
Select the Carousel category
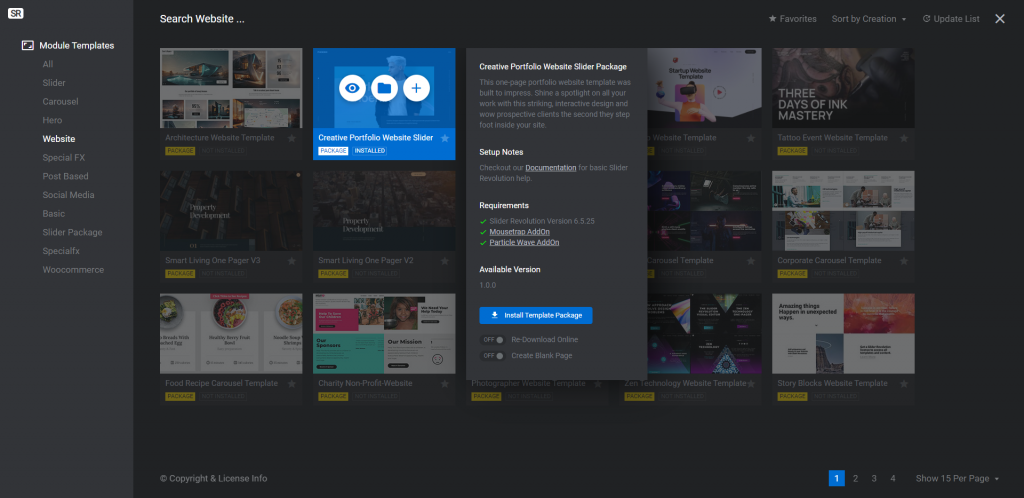click(x=60, y=102)
